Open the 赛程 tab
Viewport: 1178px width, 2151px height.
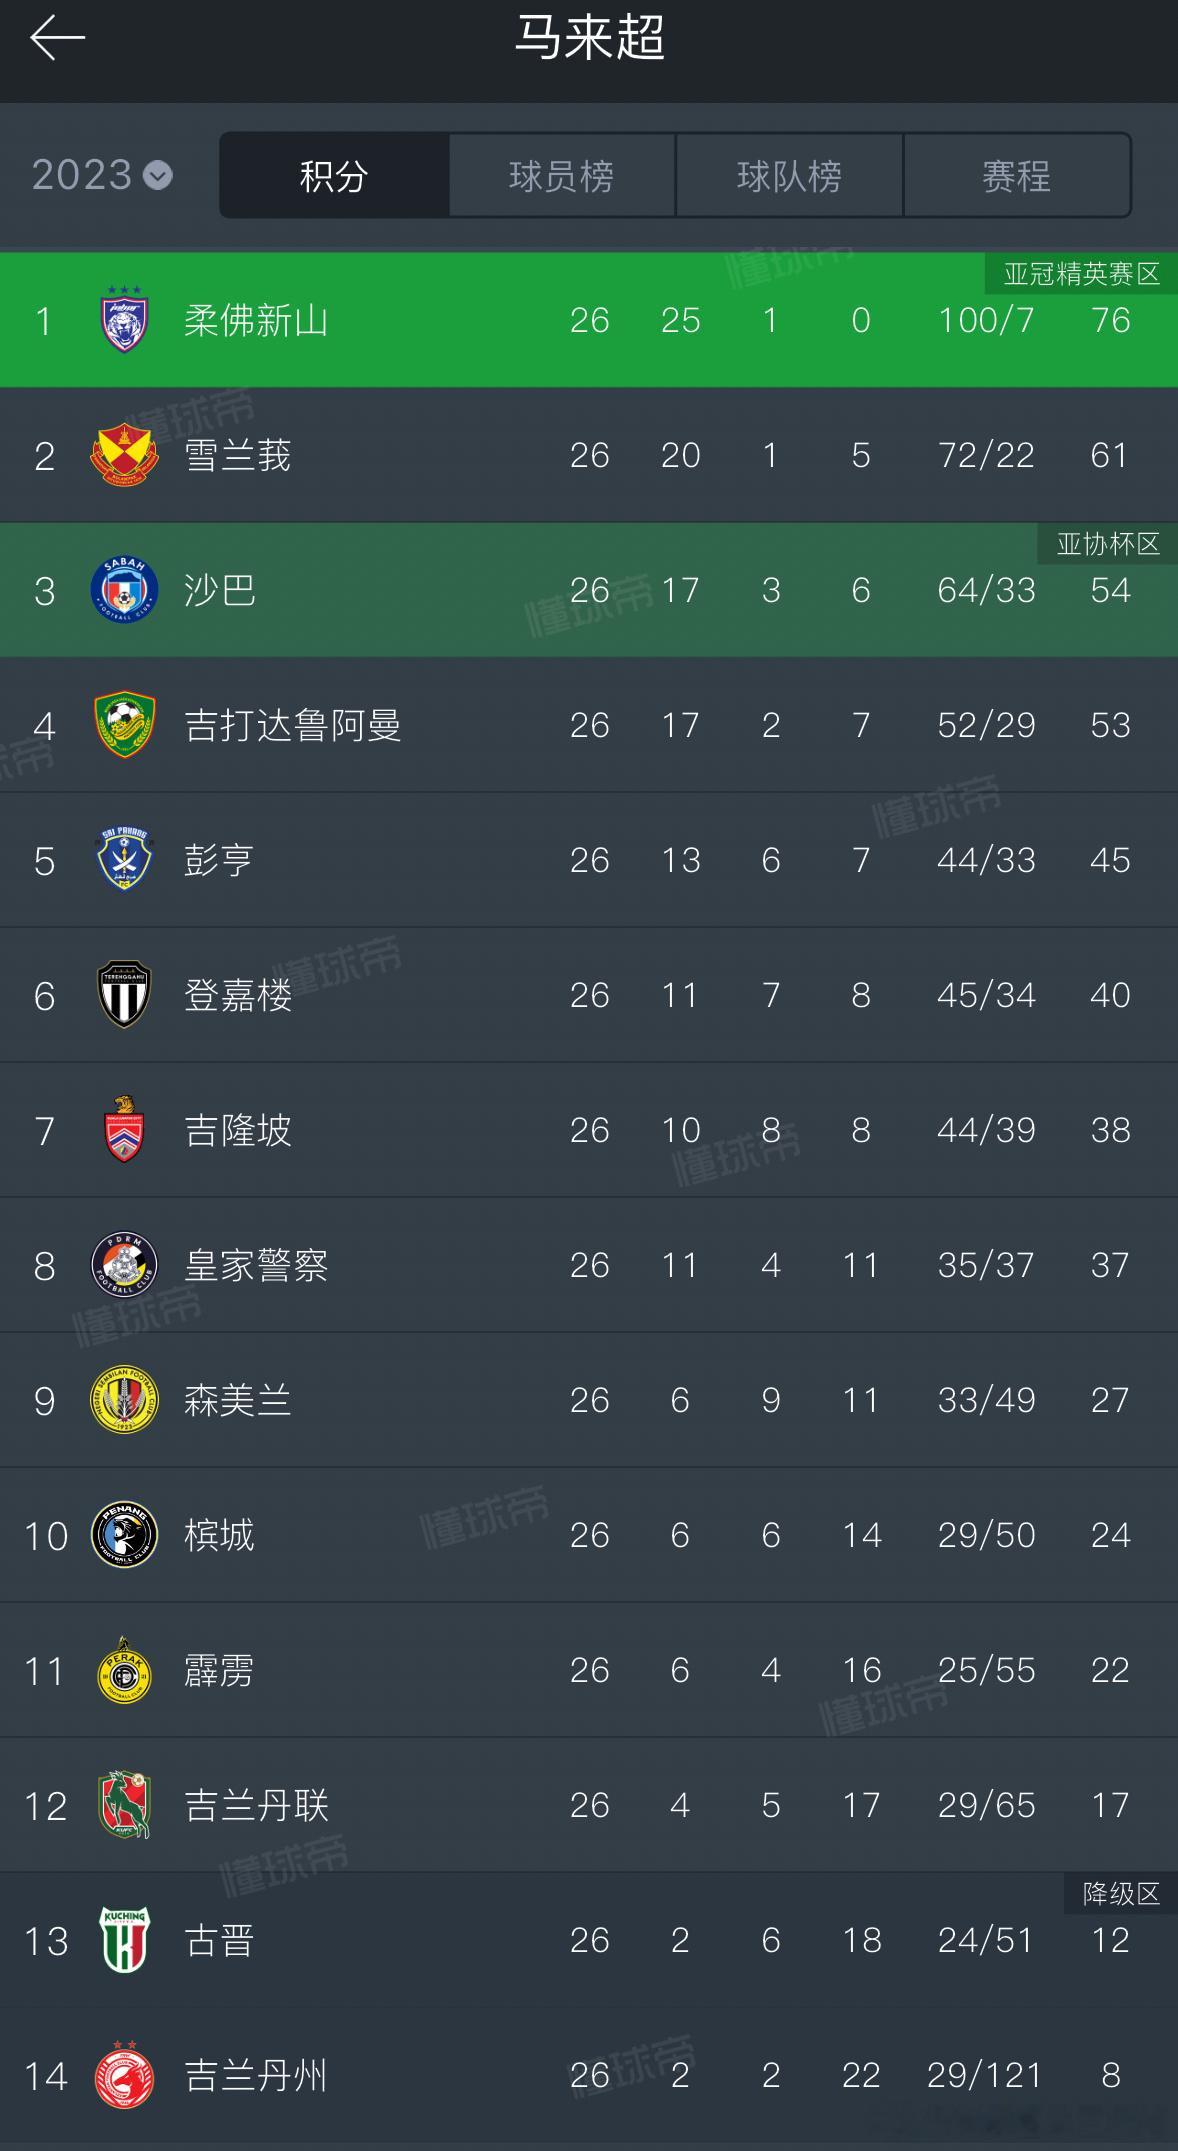[x=1017, y=176]
